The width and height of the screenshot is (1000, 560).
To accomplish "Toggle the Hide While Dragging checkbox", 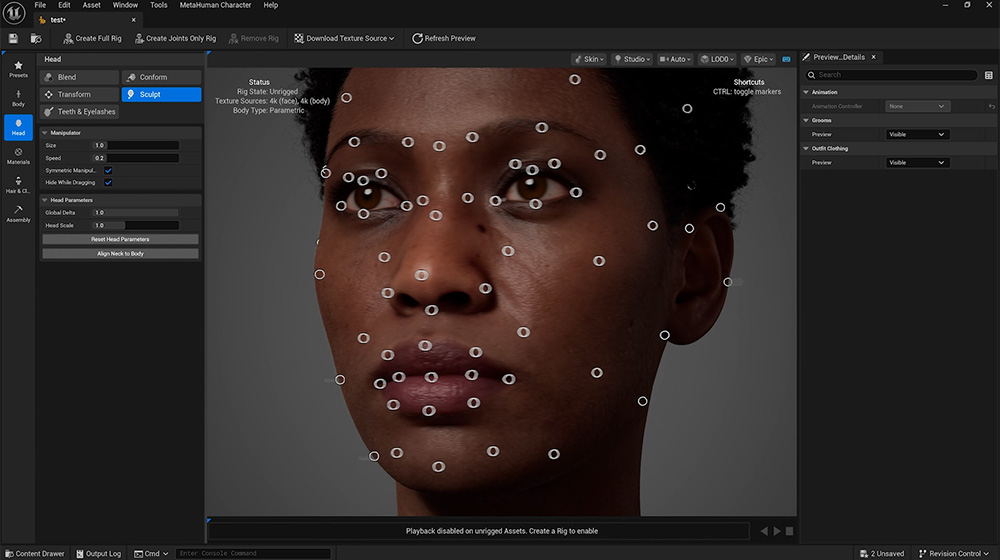I will point(108,183).
